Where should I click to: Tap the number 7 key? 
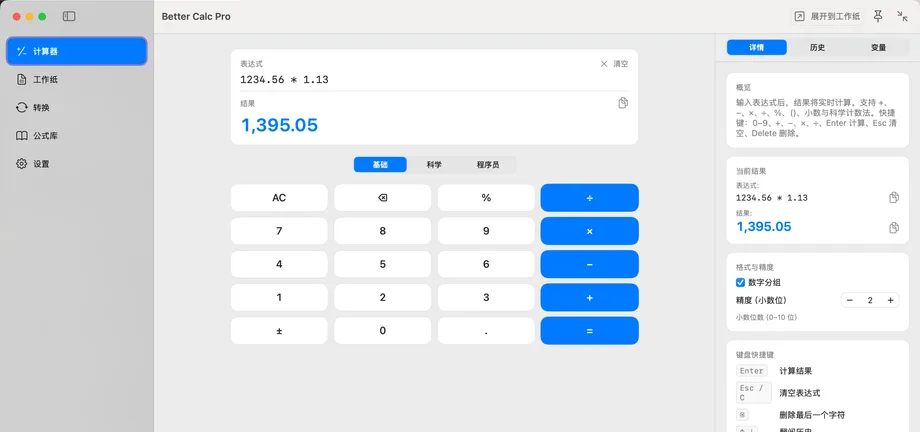(x=279, y=231)
